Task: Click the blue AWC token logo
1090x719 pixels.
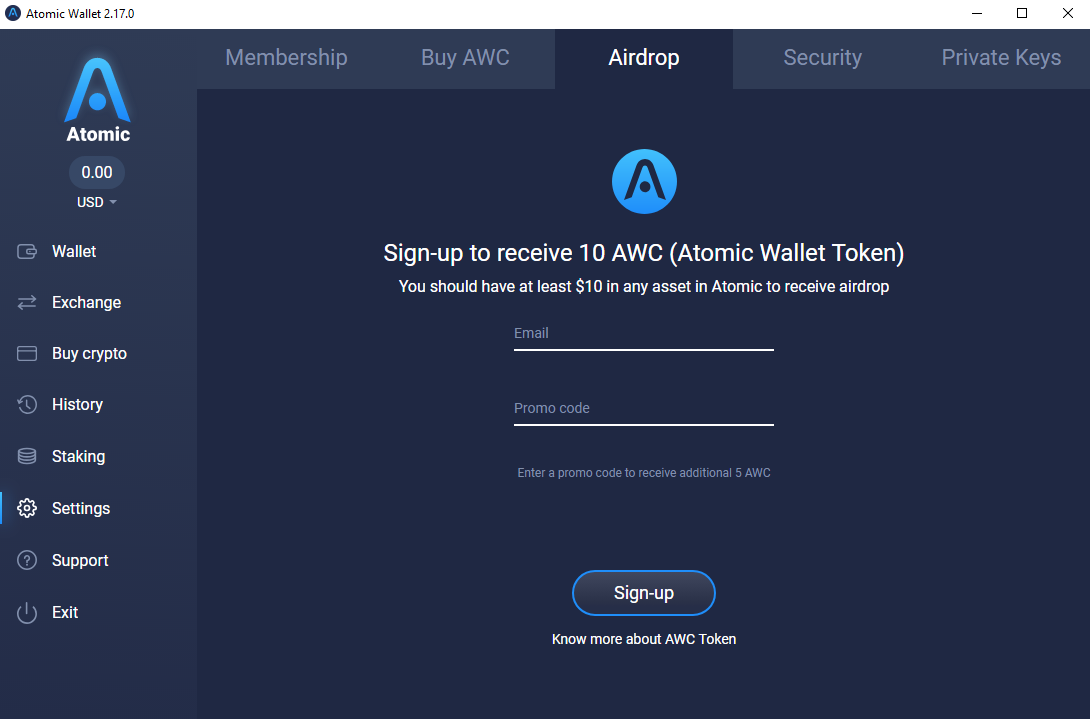Action: click(644, 181)
